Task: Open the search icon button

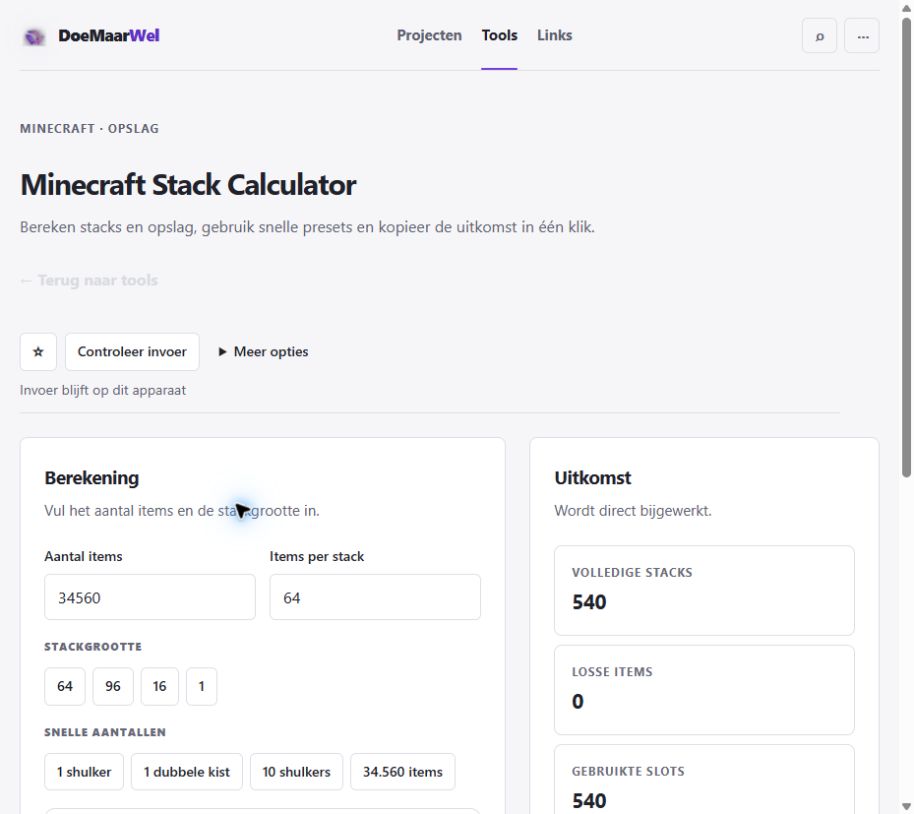Action: pyautogui.click(x=819, y=36)
